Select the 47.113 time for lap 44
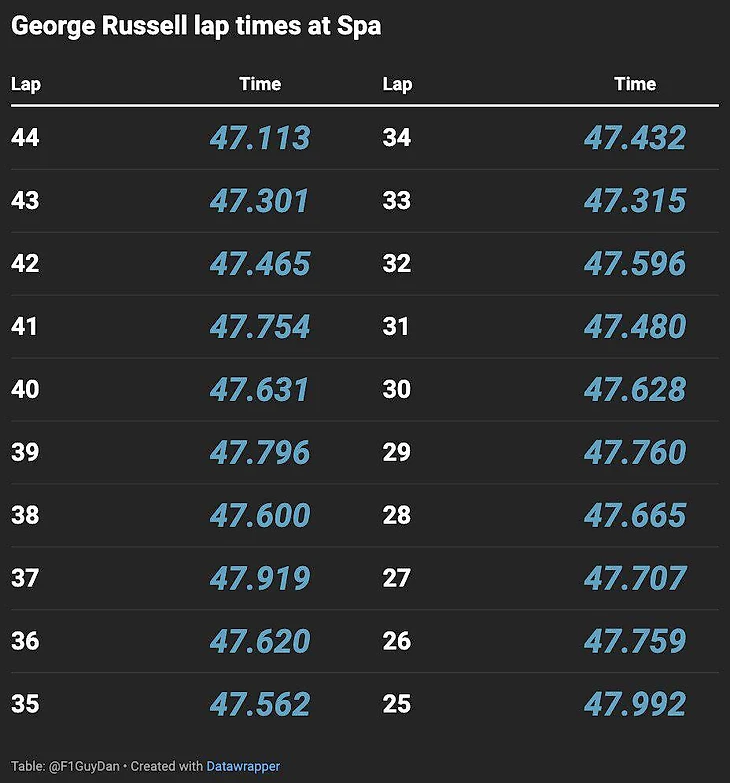 pos(260,138)
